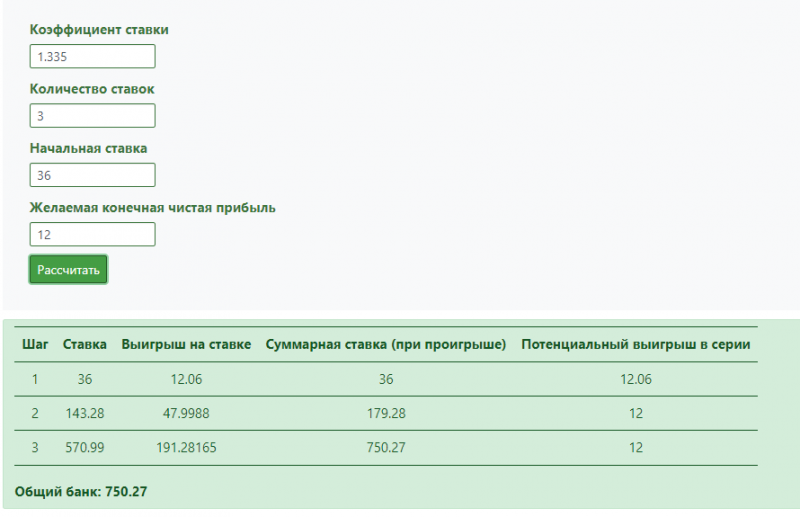Click the Желаемая конечная чистая прибыль field

[92, 234]
